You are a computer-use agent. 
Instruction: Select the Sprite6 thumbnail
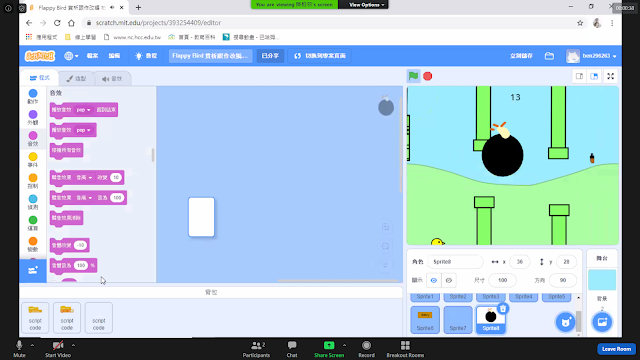coord(425,320)
